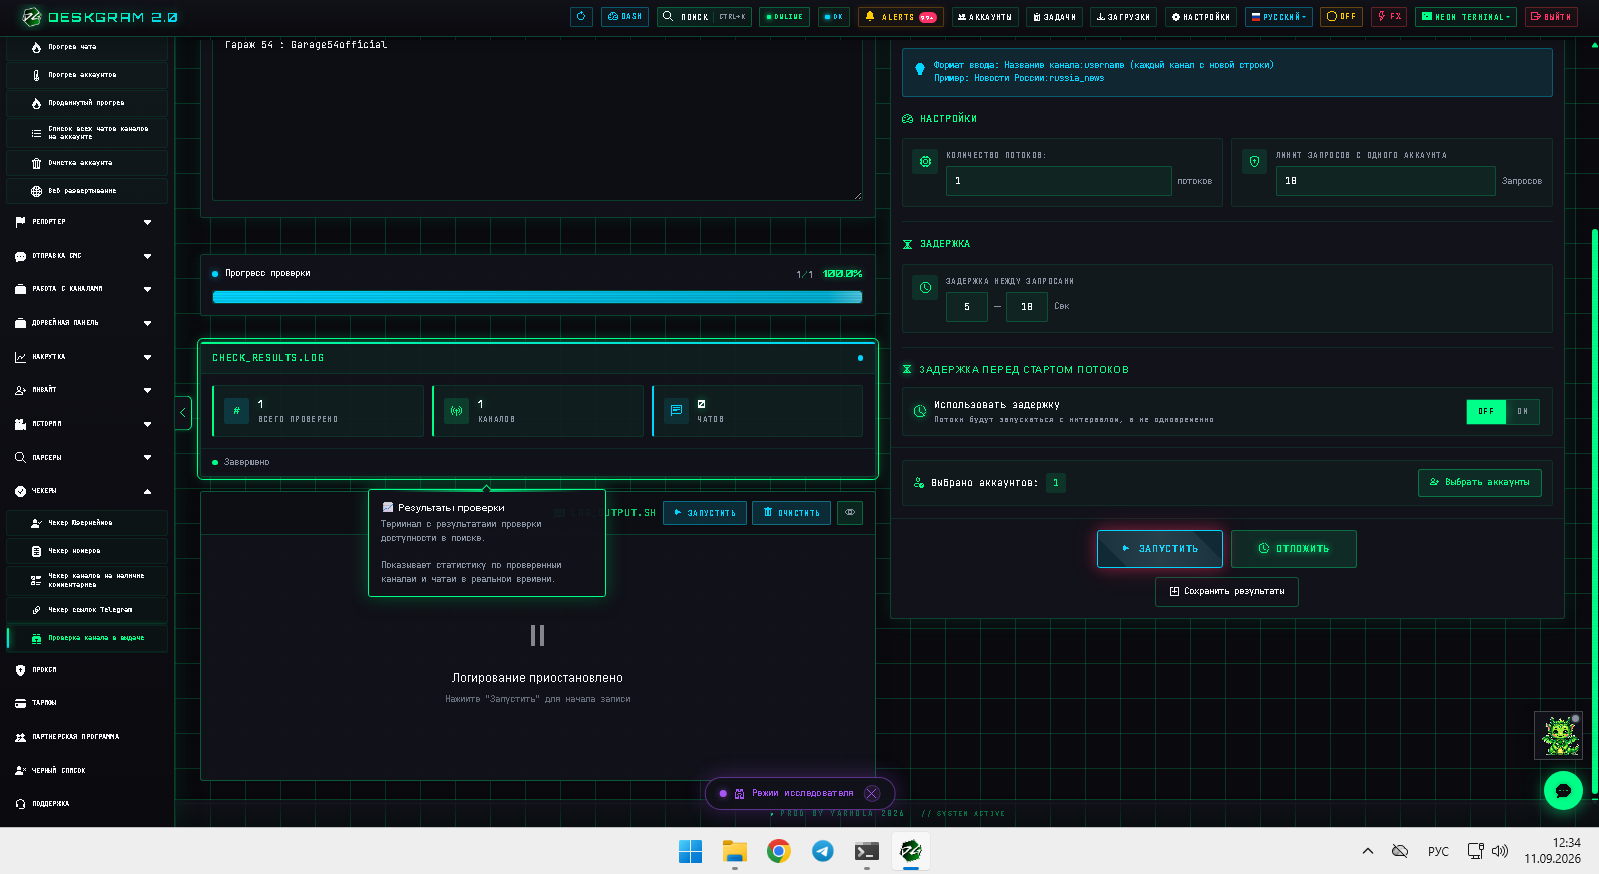Open the NEON TERMINAL theme dropdown
The image size is (1599, 874).
pyautogui.click(x=1467, y=17)
